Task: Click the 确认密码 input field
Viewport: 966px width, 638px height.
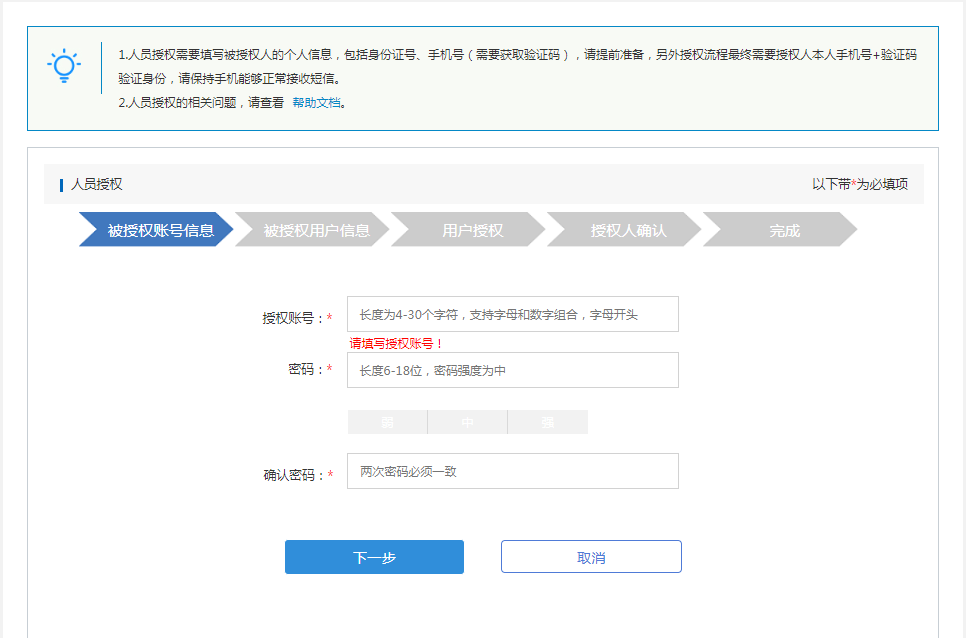Action: [512, 470]
